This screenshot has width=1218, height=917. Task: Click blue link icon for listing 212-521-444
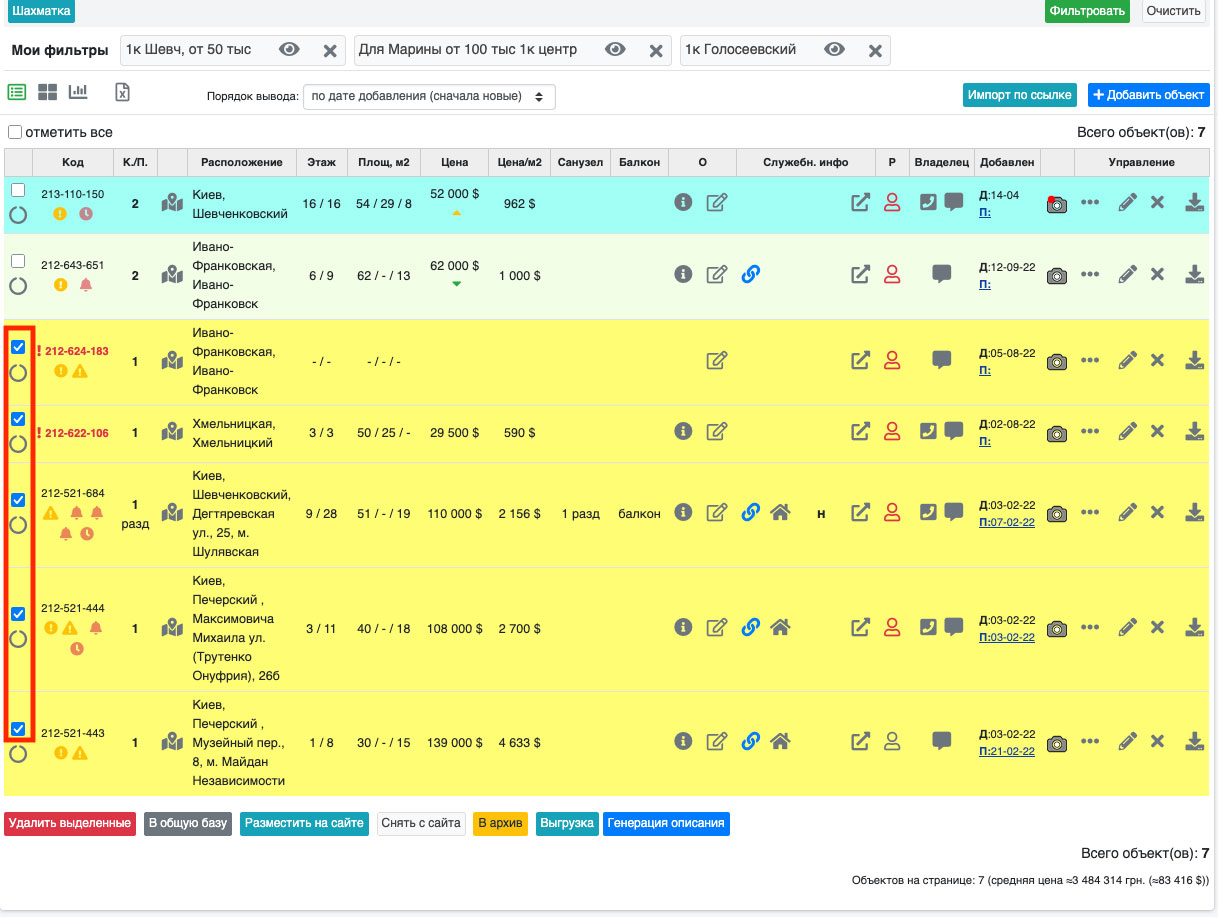pos(750,627)
